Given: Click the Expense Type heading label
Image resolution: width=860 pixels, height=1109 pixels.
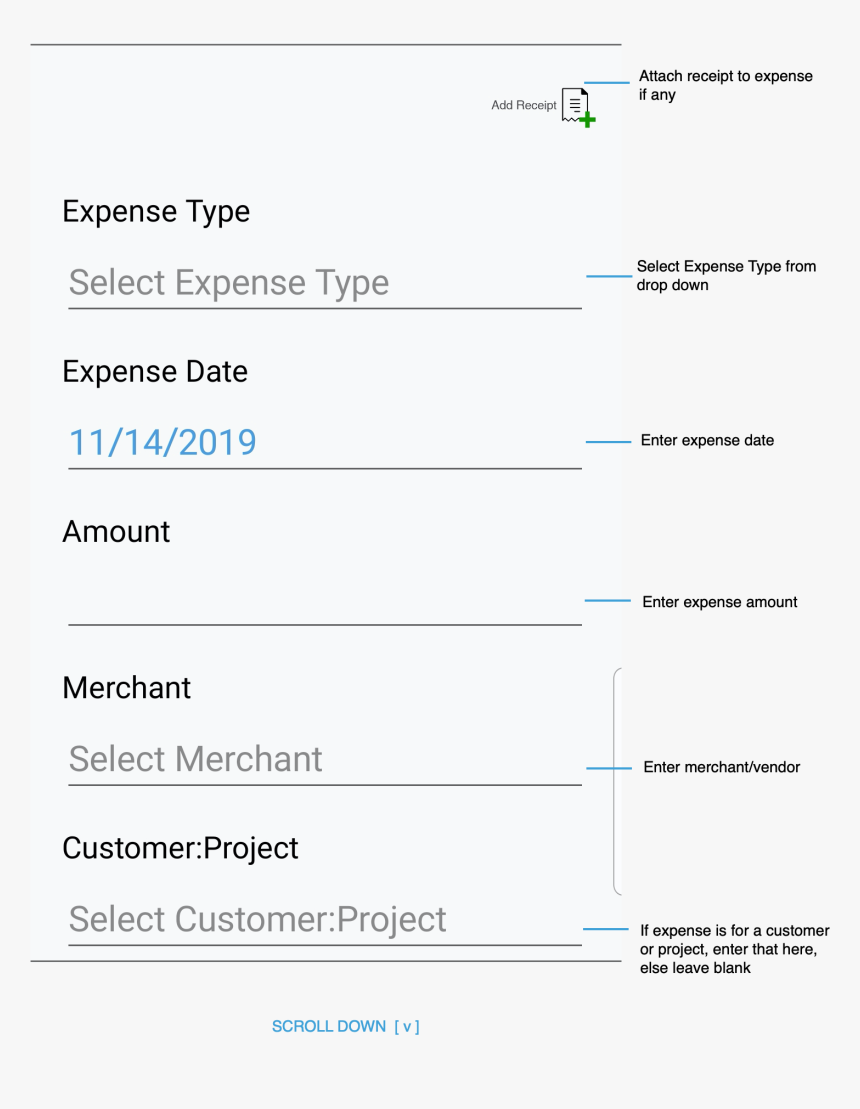Looking at the screenshot, I should [156, 212].
